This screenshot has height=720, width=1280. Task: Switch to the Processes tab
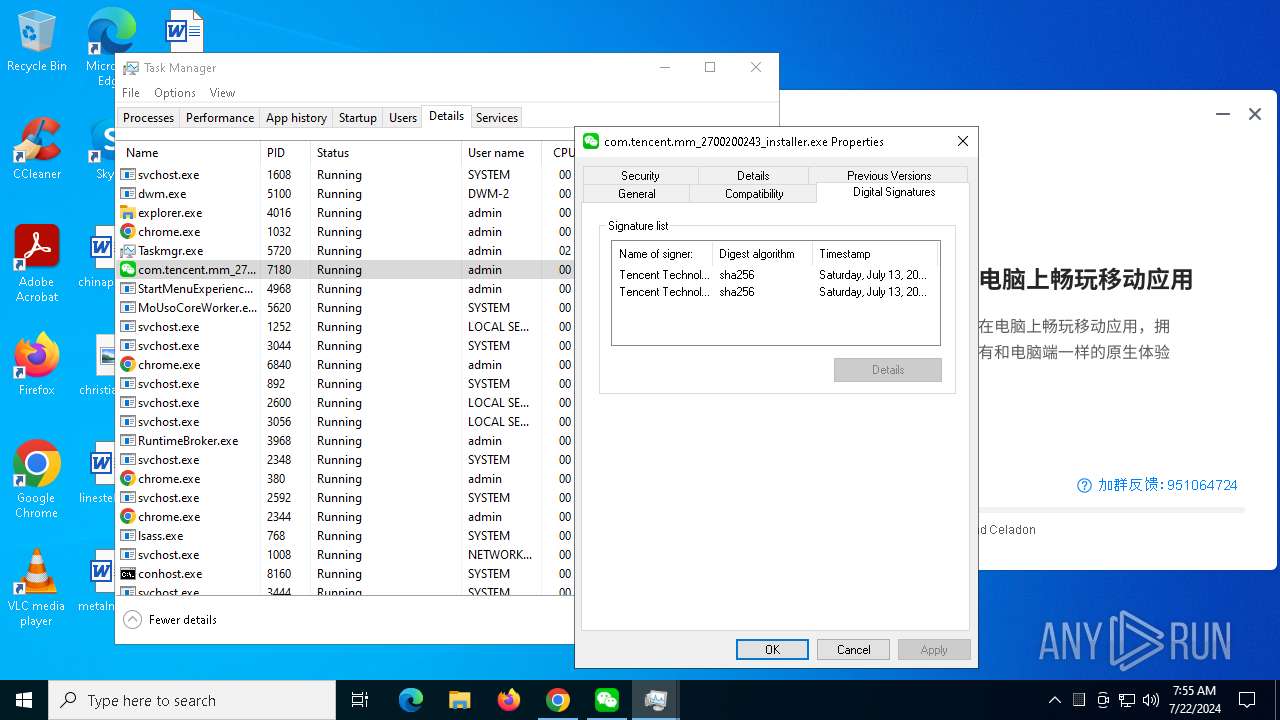[x=148, y=117]
